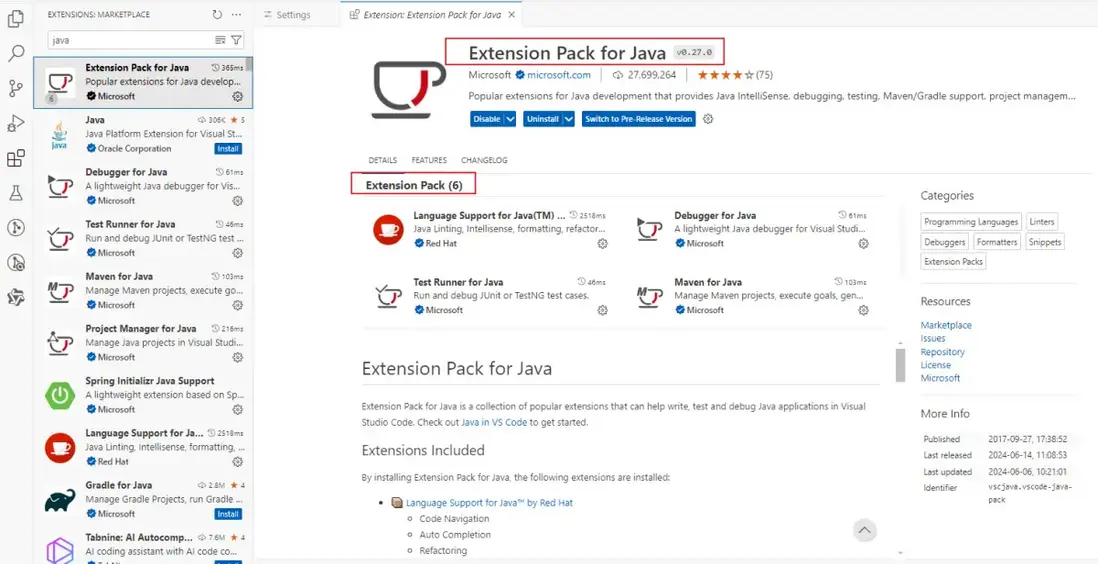This screenshot has width=1098, height=564.
Task: Open the DETAILS tab
Action: coord(382,160)
